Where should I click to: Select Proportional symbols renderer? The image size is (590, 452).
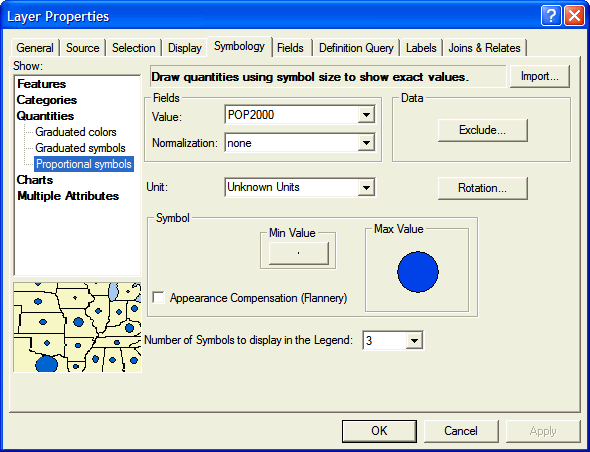[84, 164]
